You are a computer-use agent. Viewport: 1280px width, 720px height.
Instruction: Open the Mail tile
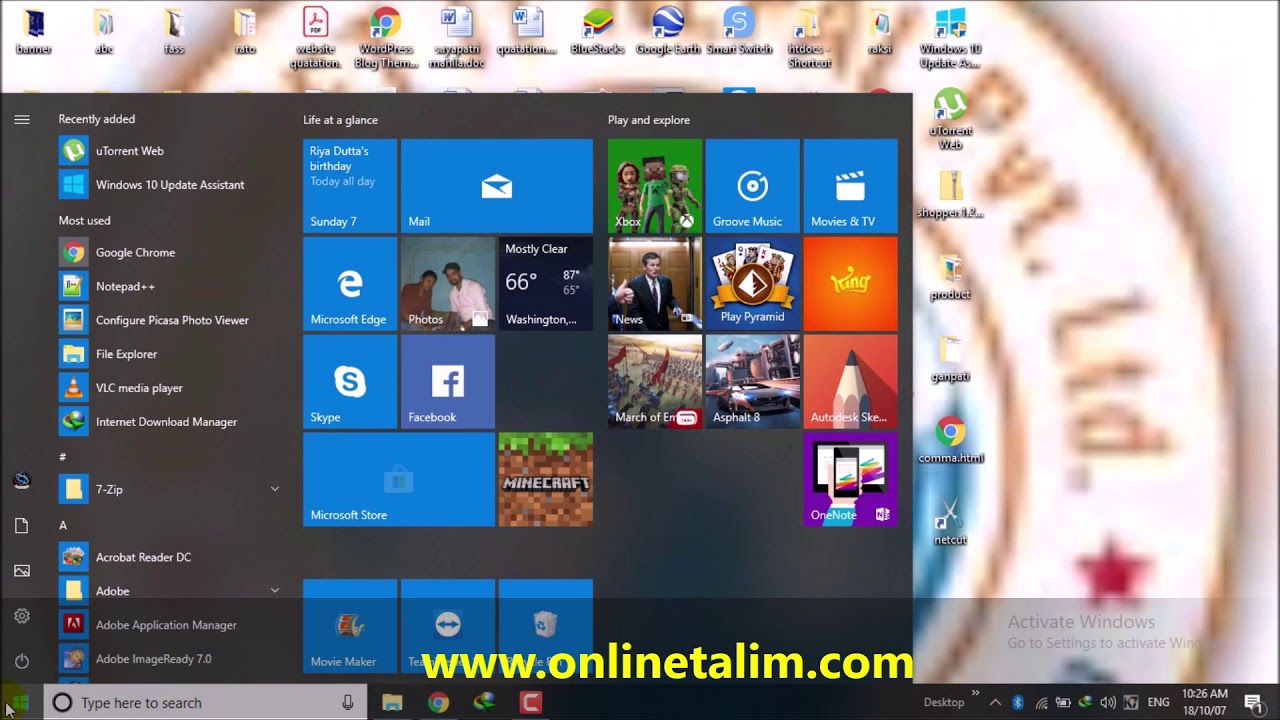tap(497, 186)
